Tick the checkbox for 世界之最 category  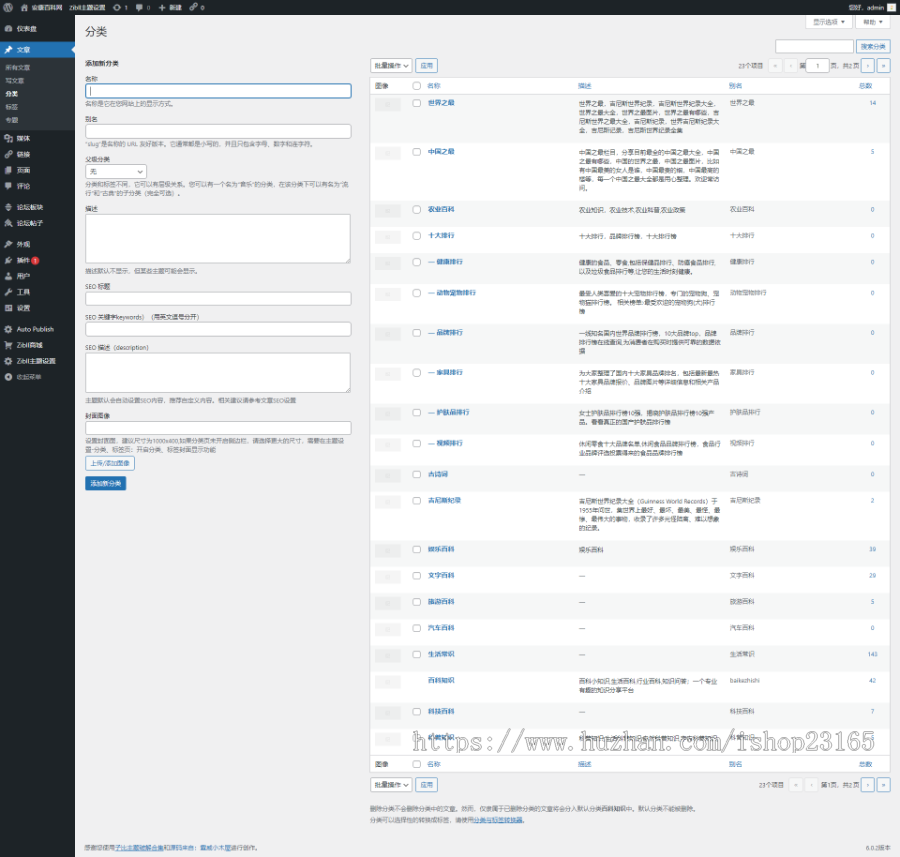coord(417,103)
